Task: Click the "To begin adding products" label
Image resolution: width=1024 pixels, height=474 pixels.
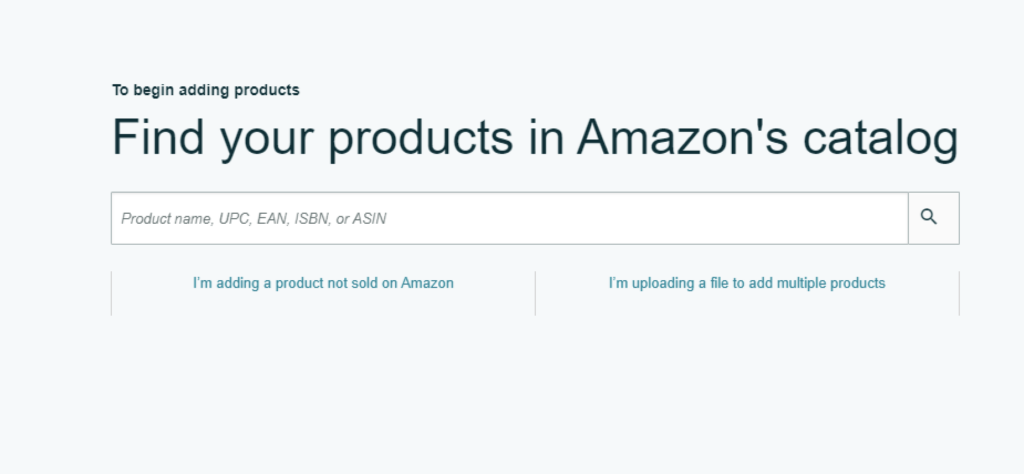Action: 205,90
